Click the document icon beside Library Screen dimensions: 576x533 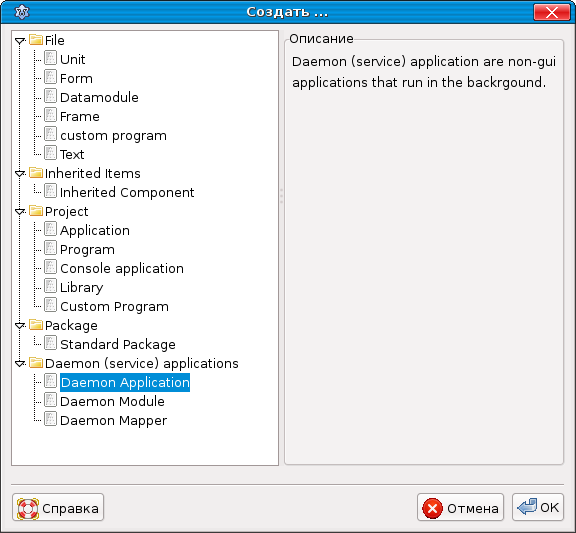[50, 286]
